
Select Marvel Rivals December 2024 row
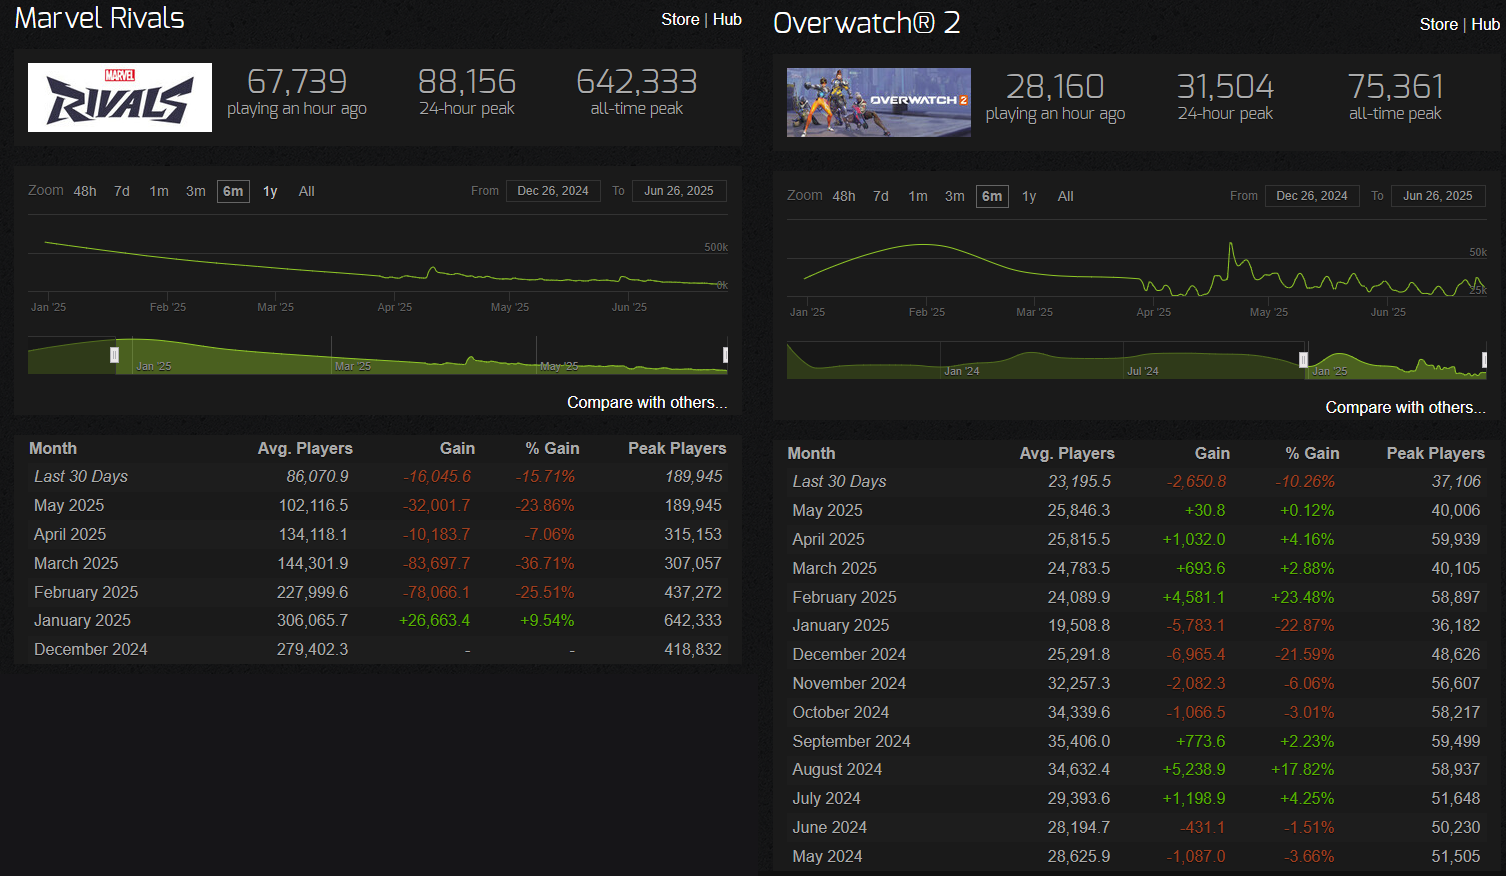(378, 650)
